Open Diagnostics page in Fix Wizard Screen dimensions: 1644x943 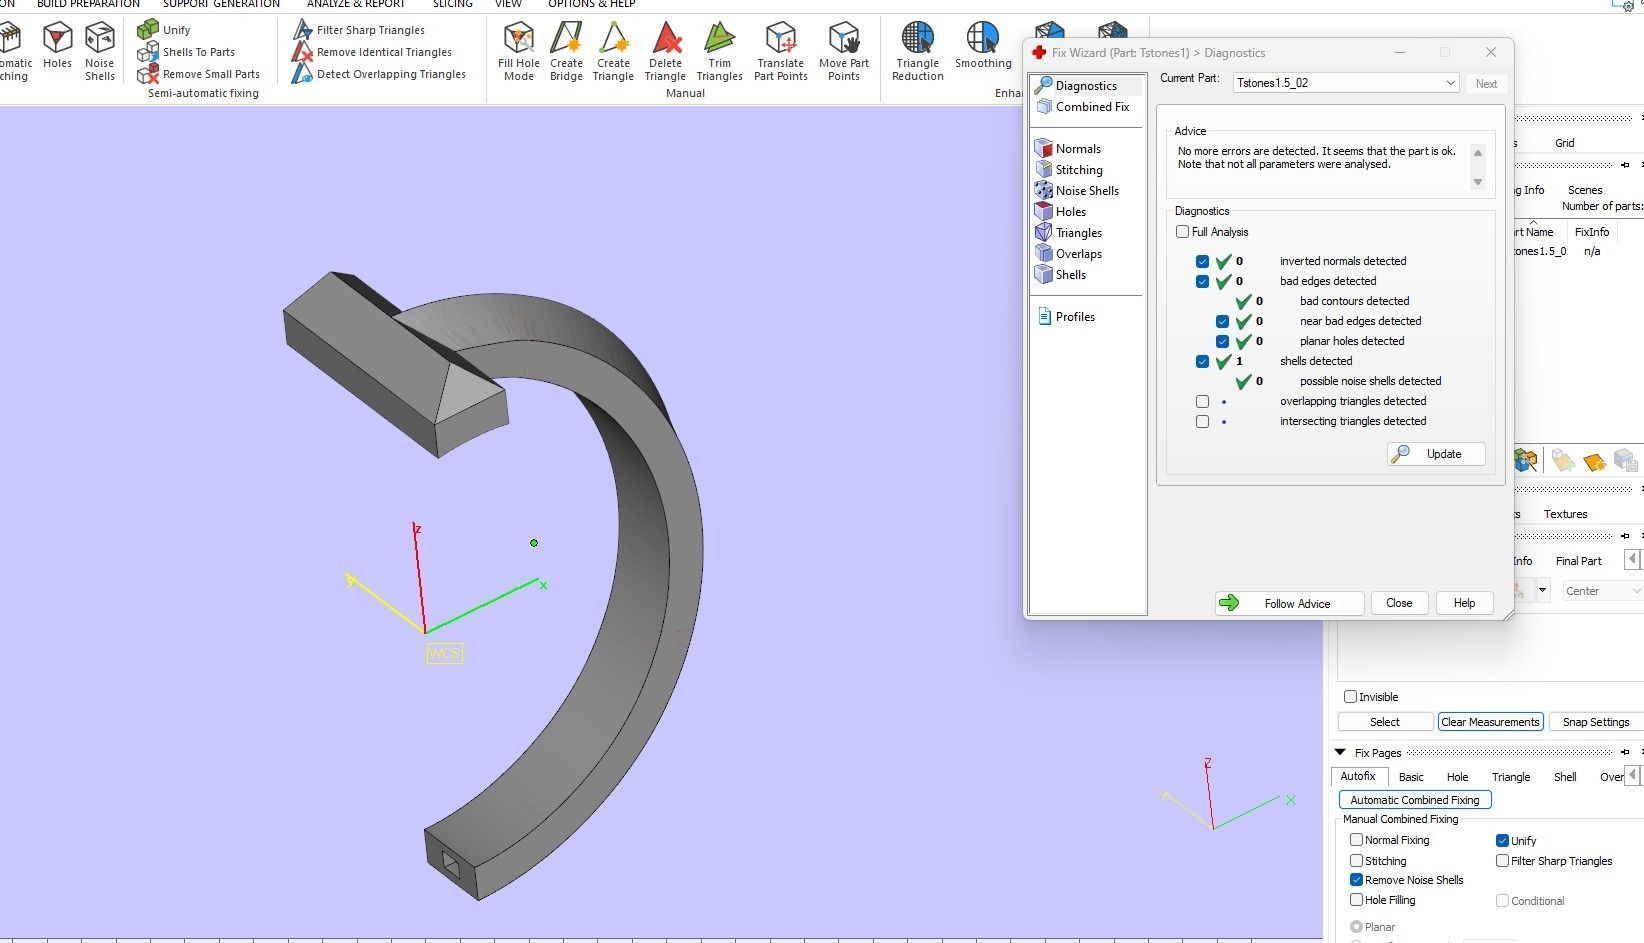coord(1086,86)
